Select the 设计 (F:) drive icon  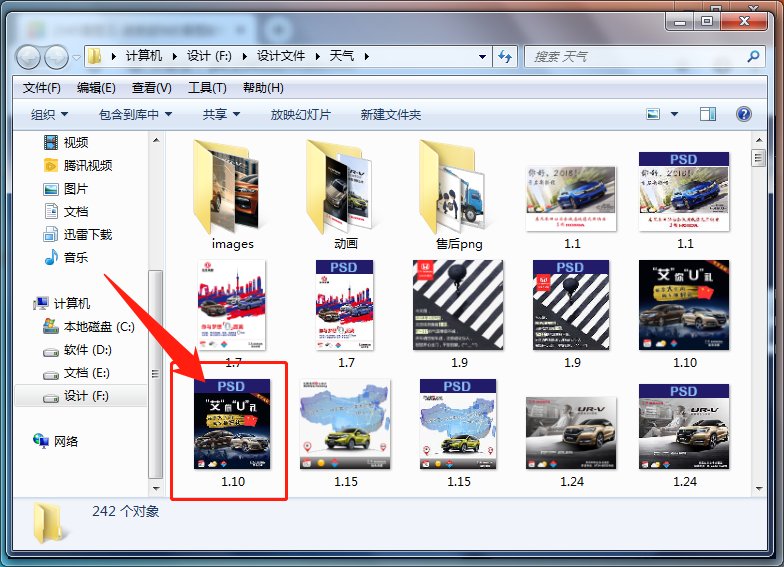coord(51,398)
